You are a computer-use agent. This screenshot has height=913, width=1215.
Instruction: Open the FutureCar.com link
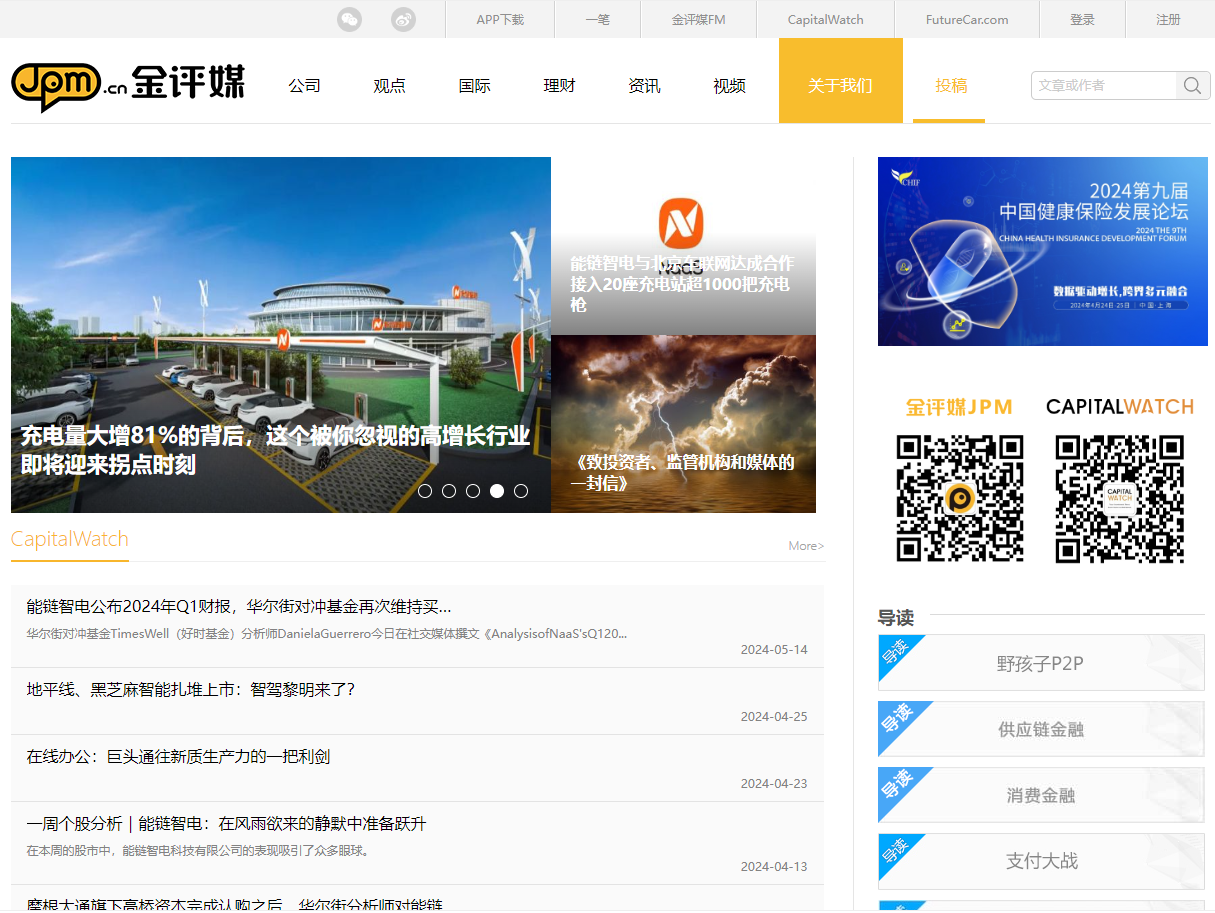(x=967, y=19)
